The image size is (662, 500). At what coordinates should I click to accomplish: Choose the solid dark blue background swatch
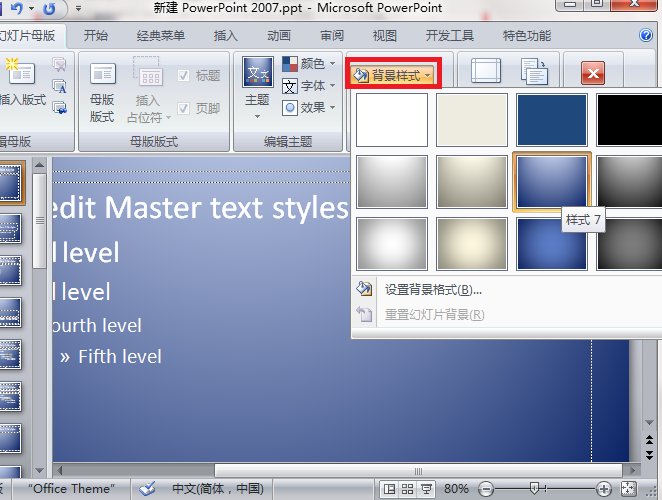click(552, 120)
